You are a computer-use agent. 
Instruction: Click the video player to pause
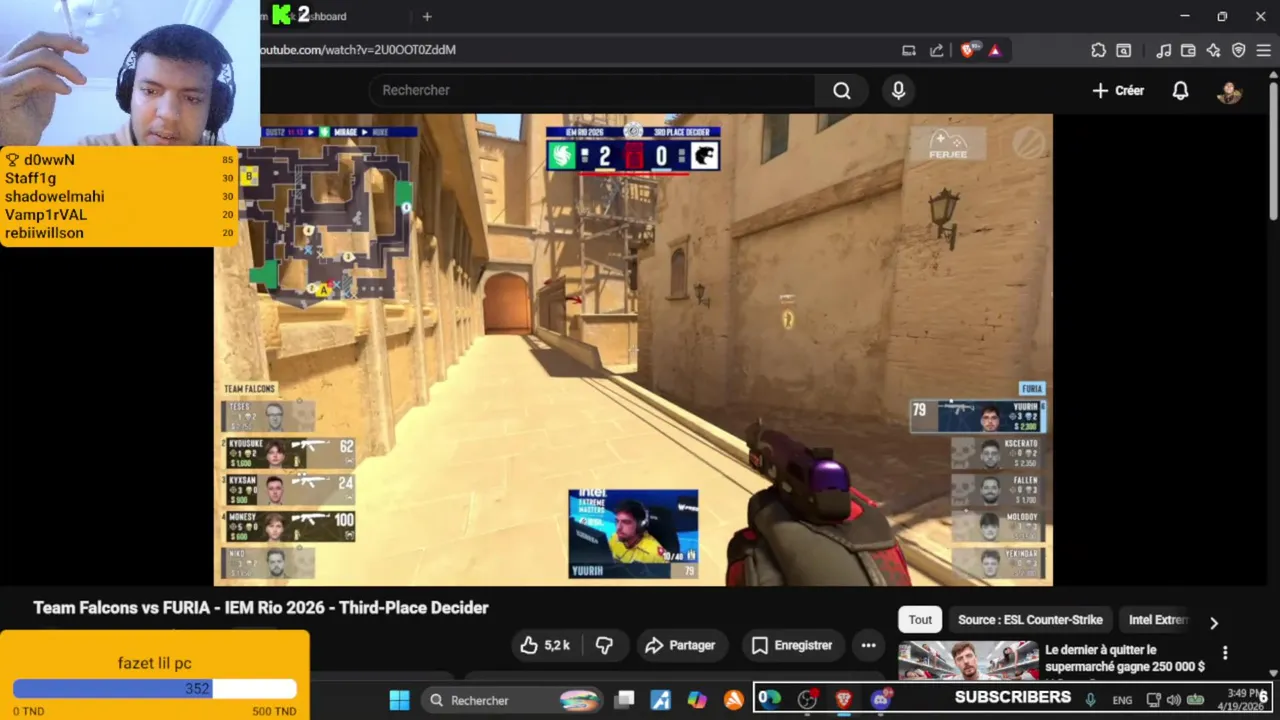click(633, 349)
